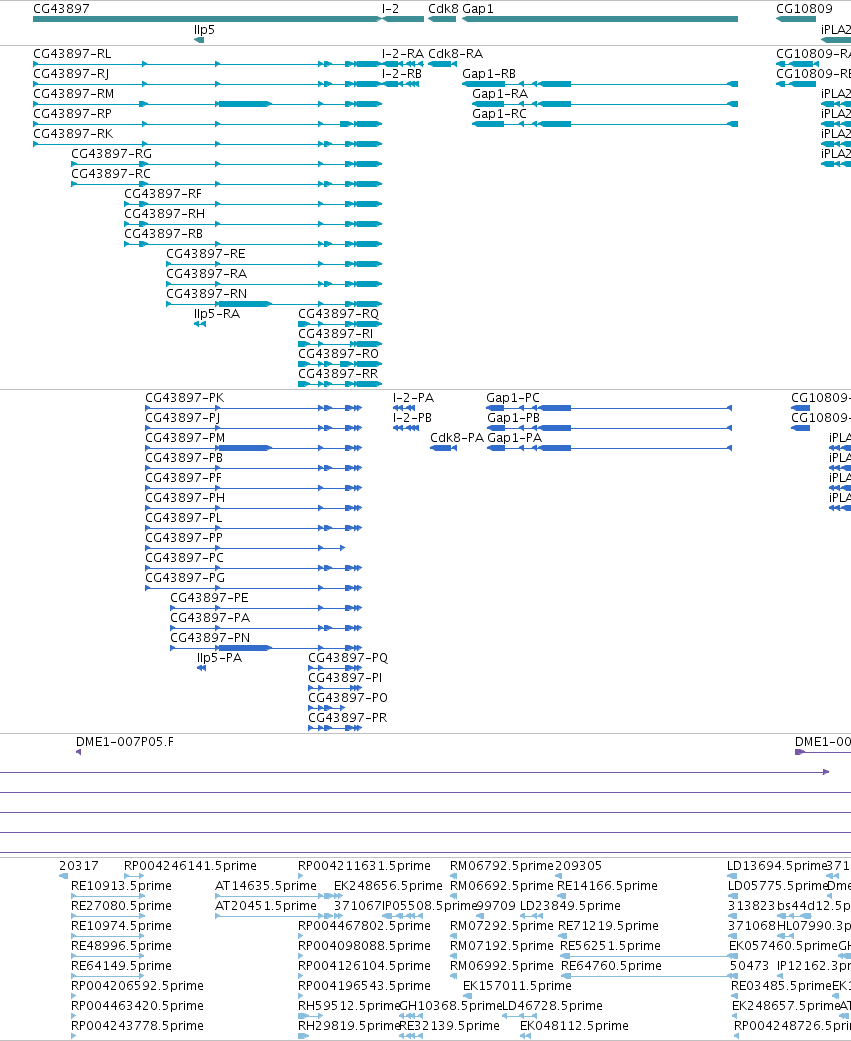Select protein CG43897-PQ

click(x=335, y=668)
